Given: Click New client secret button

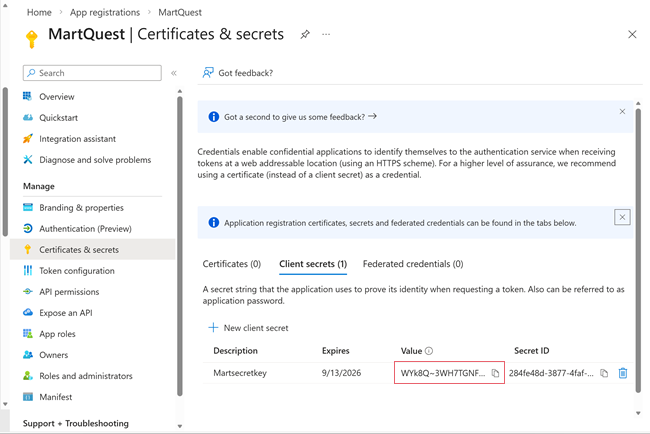Looking at the screenshot, I should [248, 328].
